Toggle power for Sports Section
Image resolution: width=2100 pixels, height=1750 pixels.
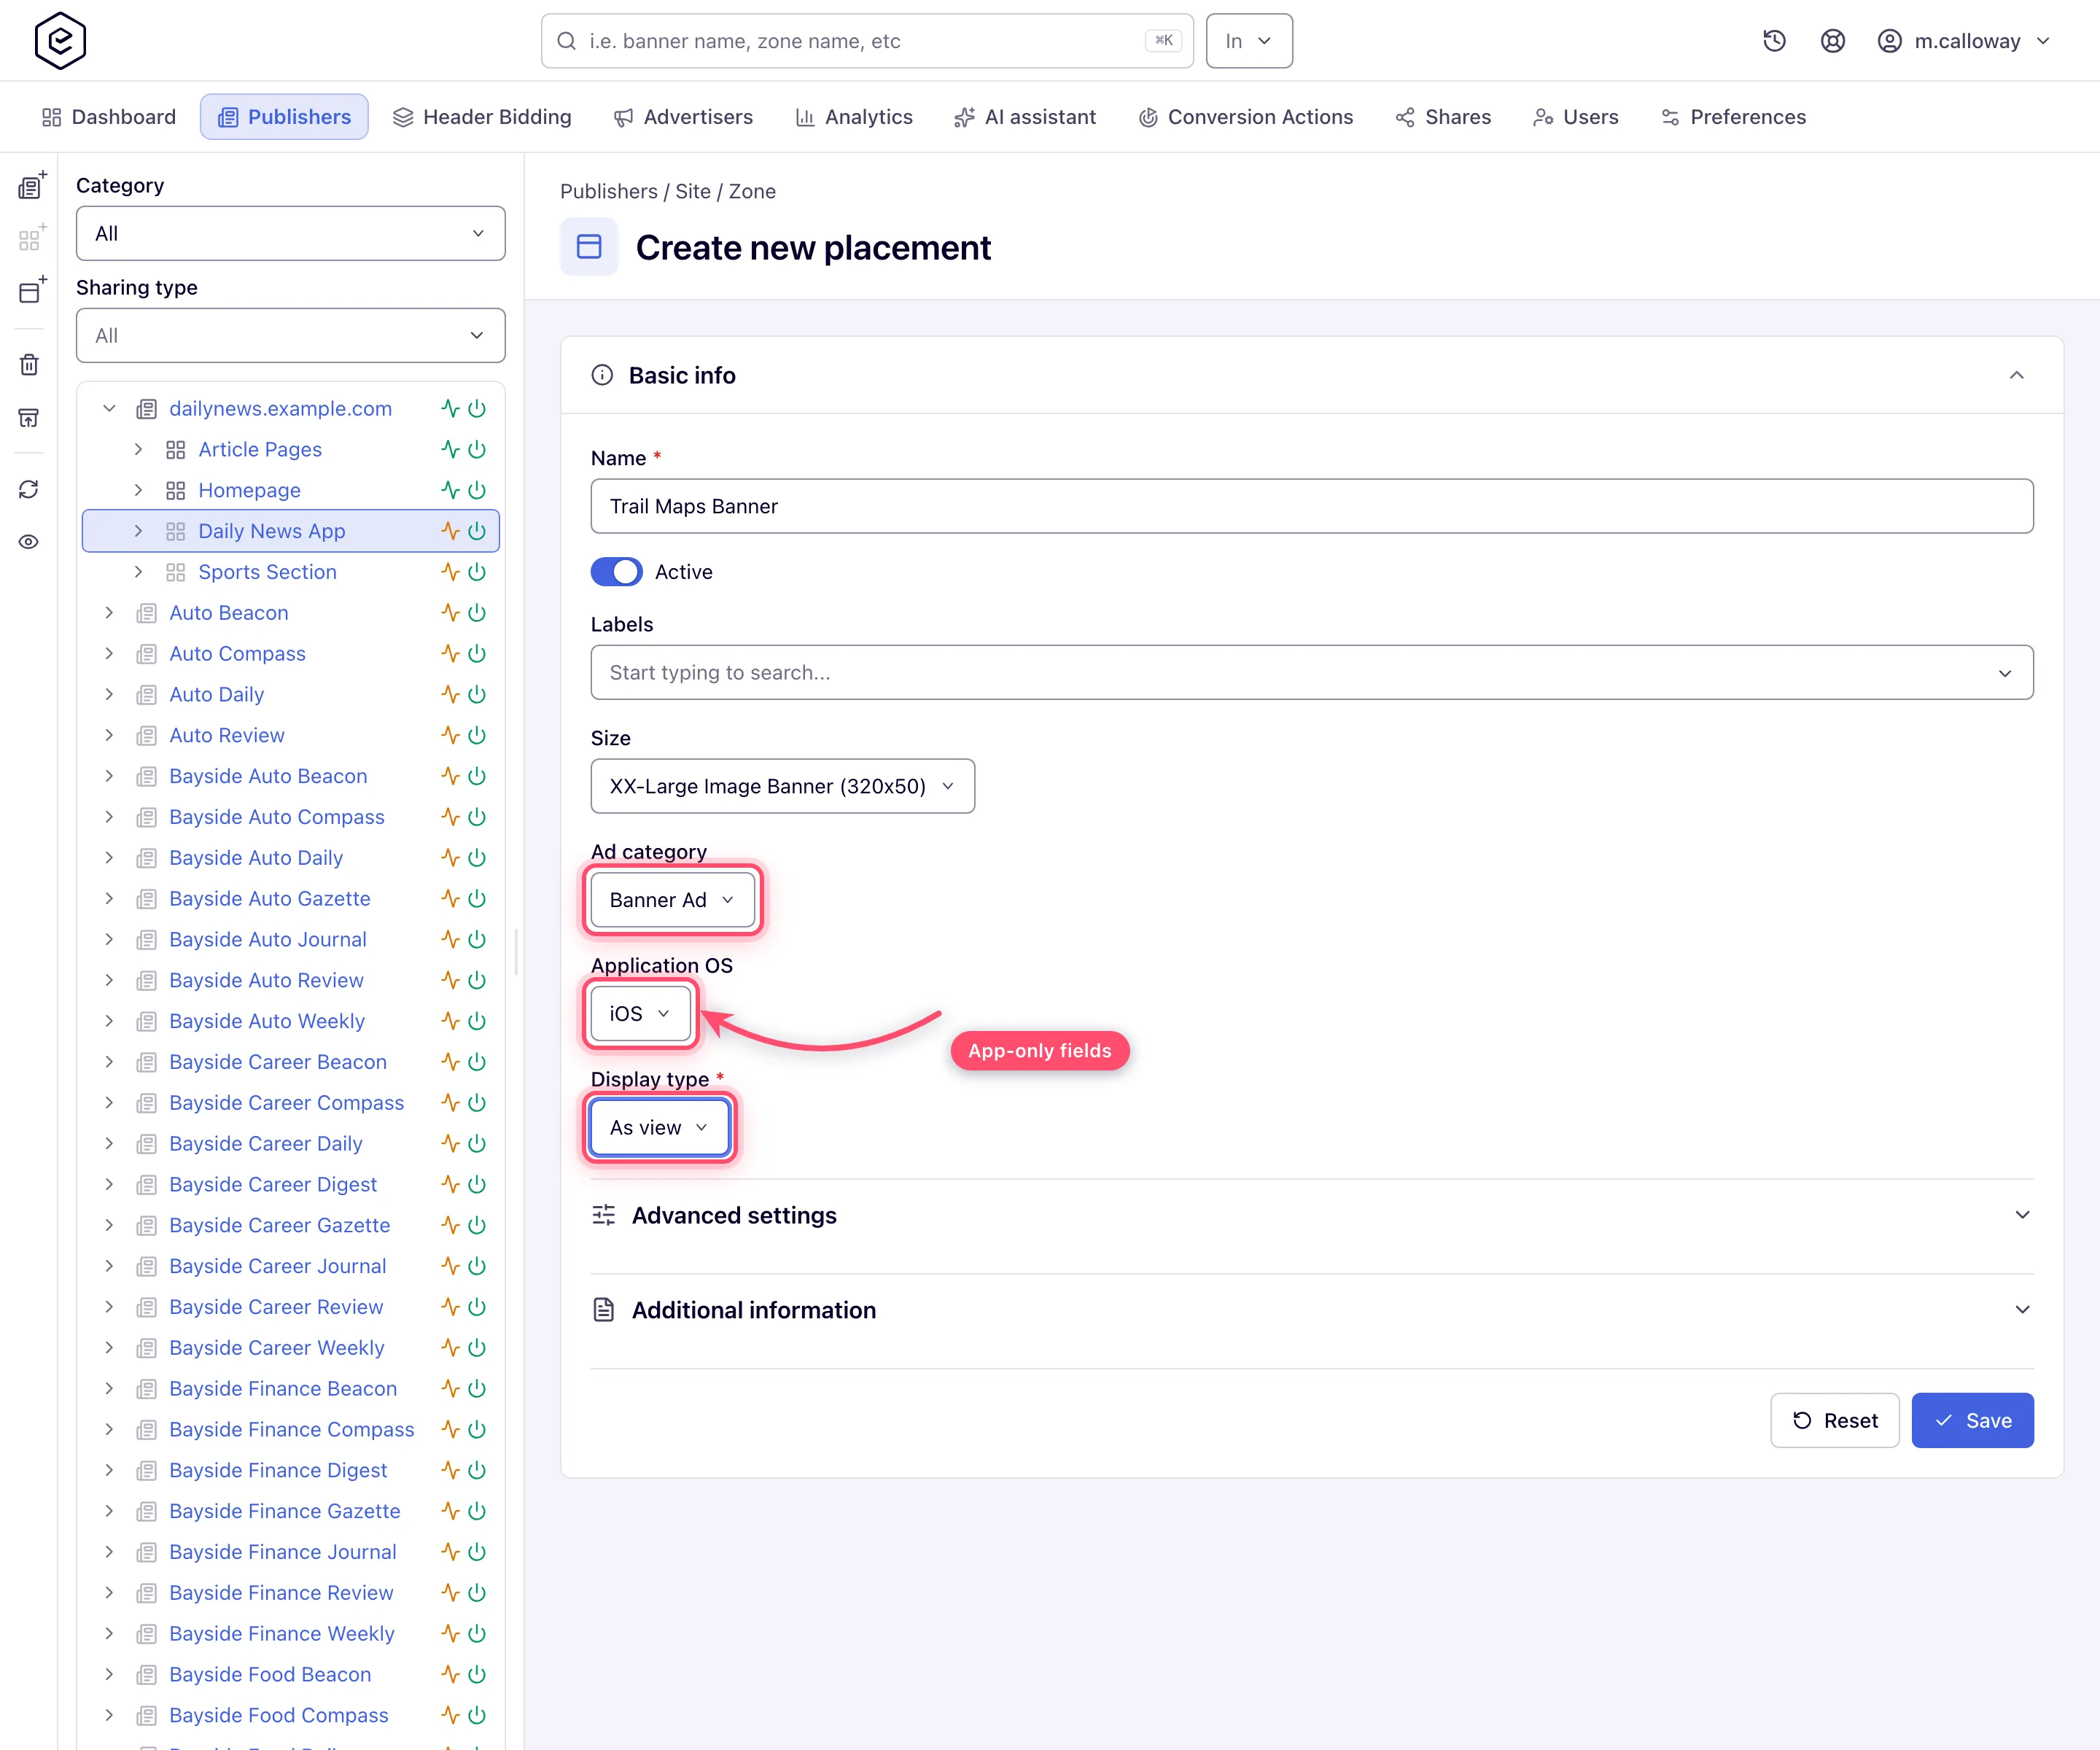coord(477,572)
